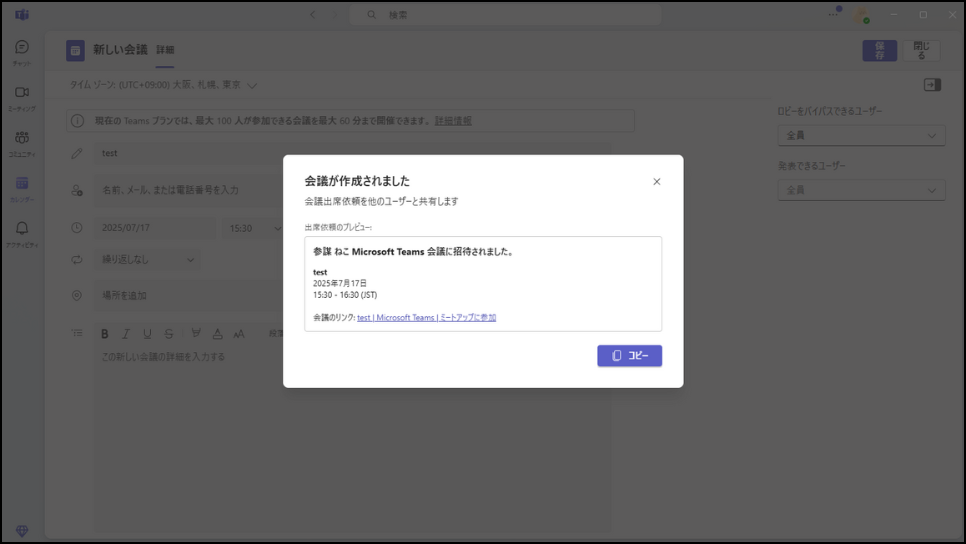The image size is (966, 544).
Task: Click the search field at top
Action: pyautogui.click(x=505, y=14)
